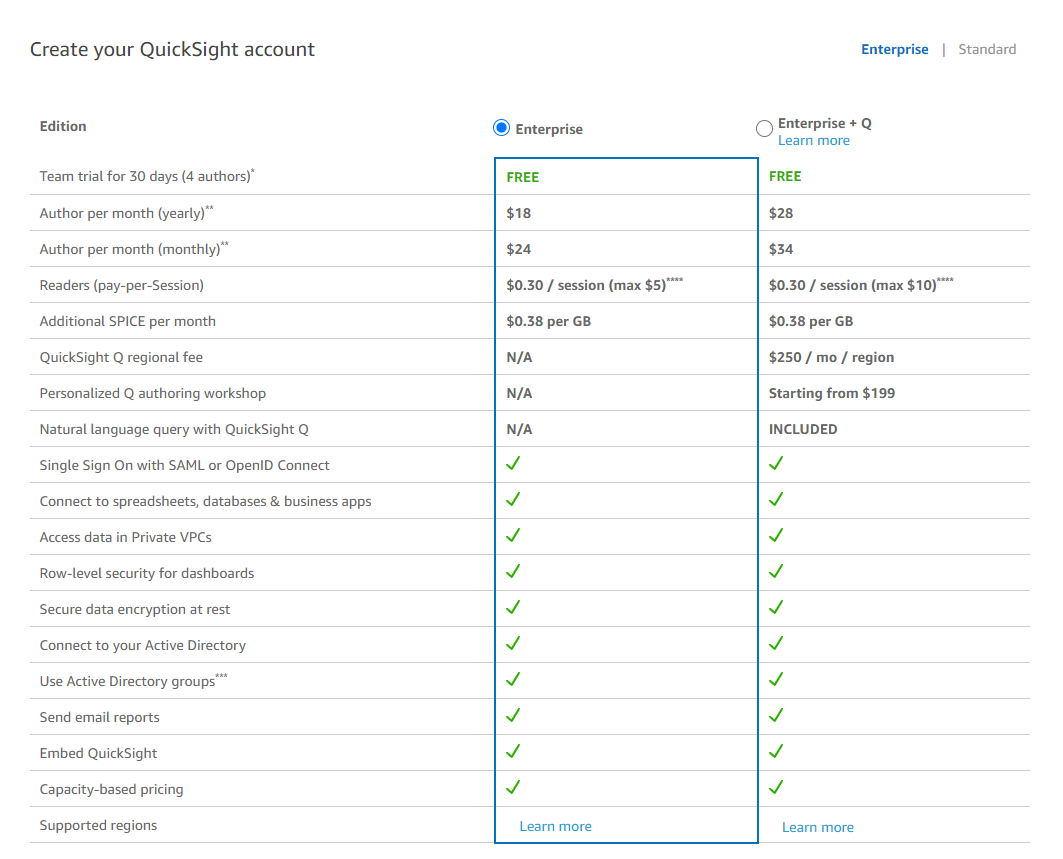Click the QuickSight Q regional fee label
Image resolution: width=1063 pixels, height=859 pixels.
coord(121,357)
